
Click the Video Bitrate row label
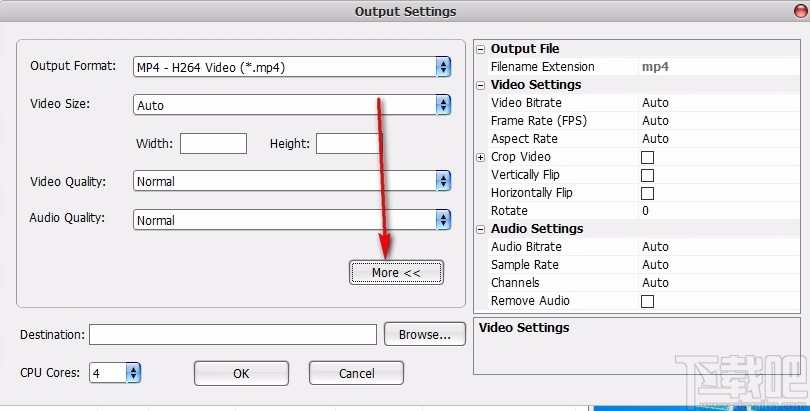pyautogui.click(x=526, y=103)
